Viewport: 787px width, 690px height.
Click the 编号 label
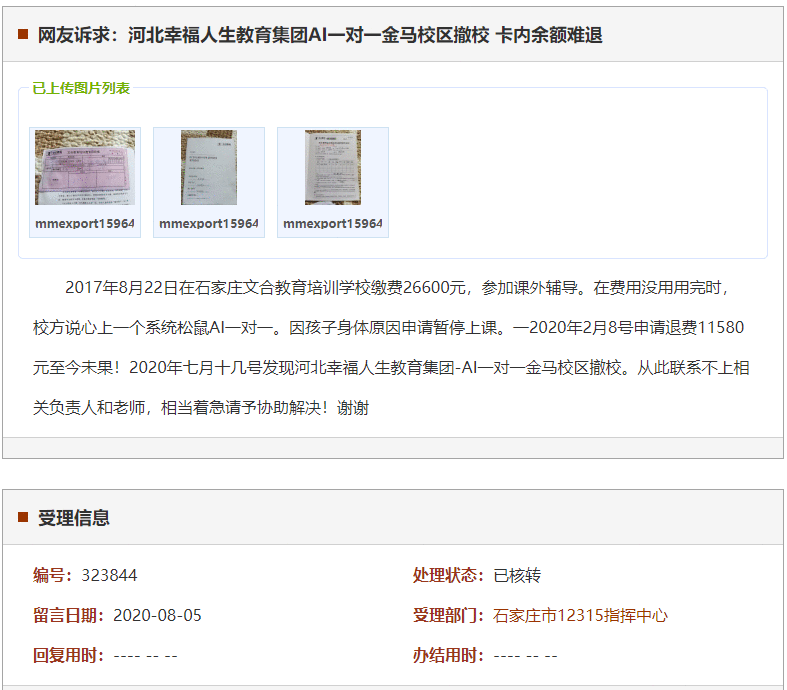[52, 575]
